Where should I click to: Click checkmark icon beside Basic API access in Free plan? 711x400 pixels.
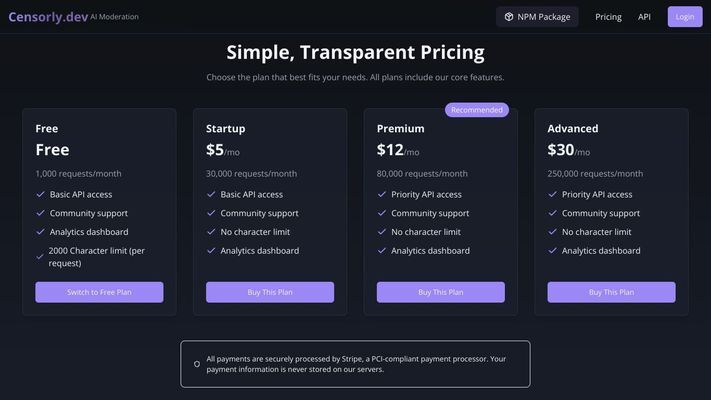pos(40,194)
